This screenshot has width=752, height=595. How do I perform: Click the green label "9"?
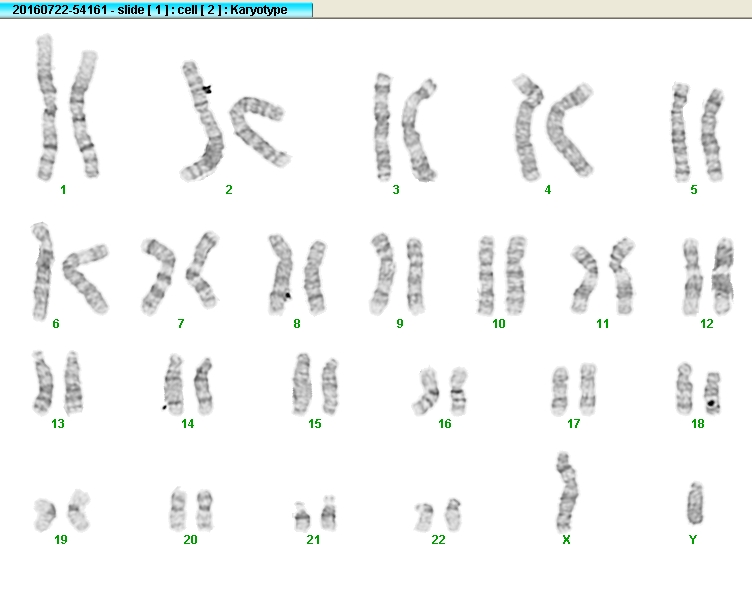[x=400, y=324]
